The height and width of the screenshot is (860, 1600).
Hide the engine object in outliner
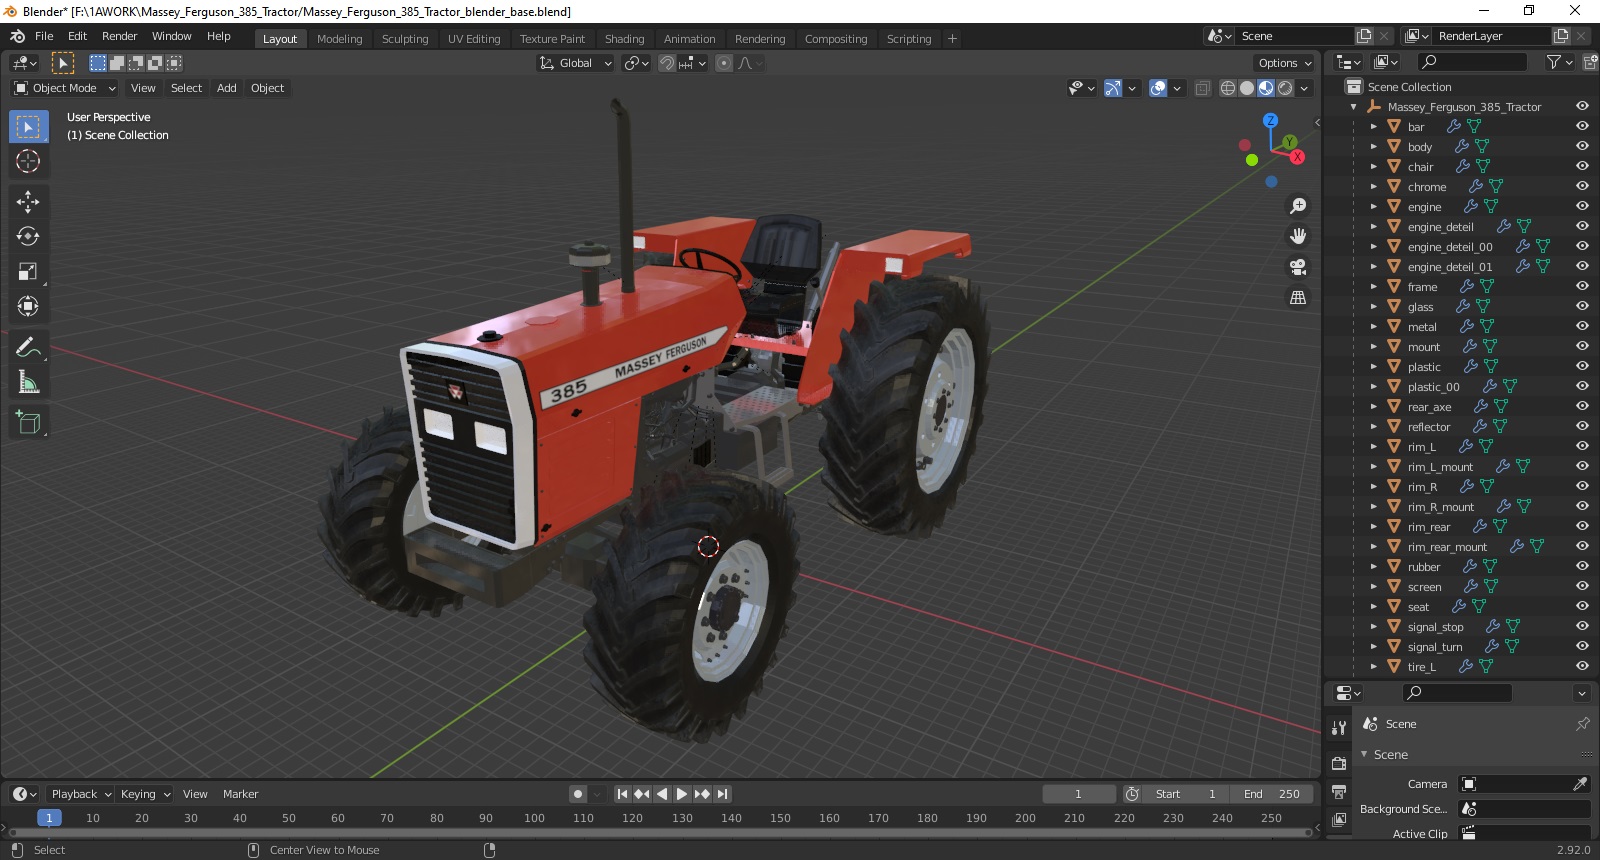[1582, 207]
